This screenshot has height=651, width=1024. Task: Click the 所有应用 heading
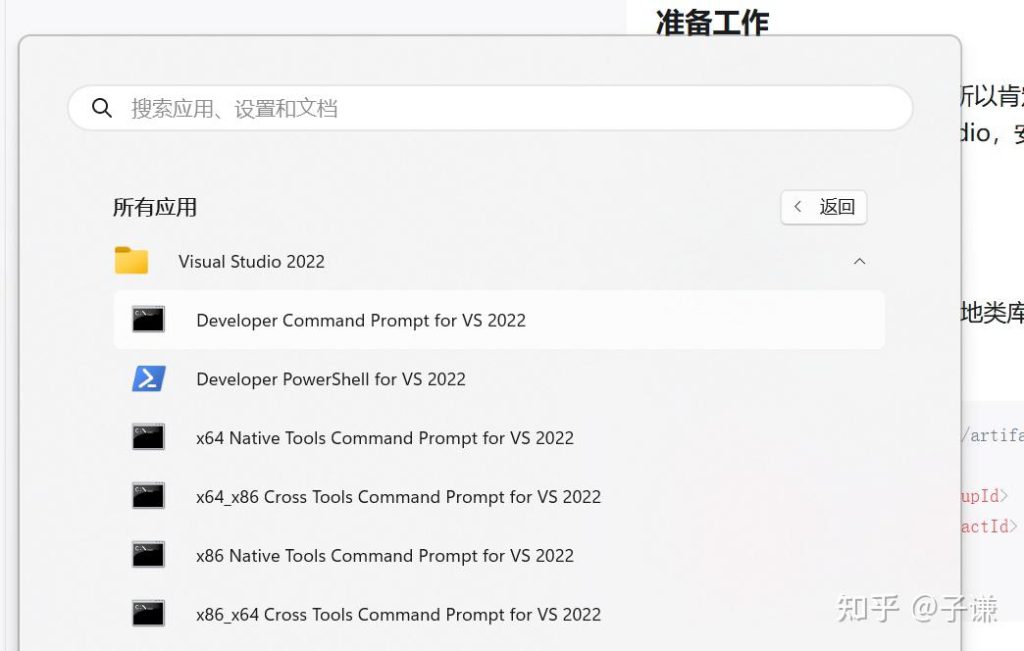point(155,208)
